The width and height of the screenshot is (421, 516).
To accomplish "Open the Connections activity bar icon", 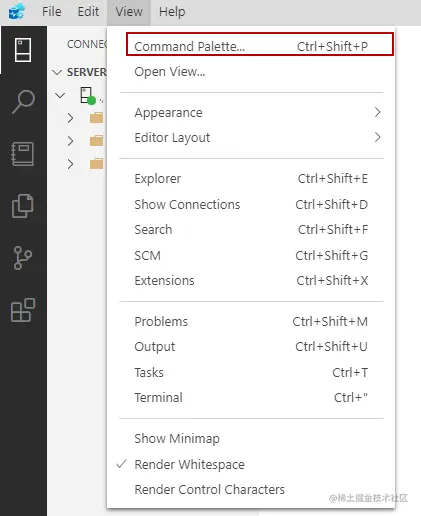I will [23, 50].
